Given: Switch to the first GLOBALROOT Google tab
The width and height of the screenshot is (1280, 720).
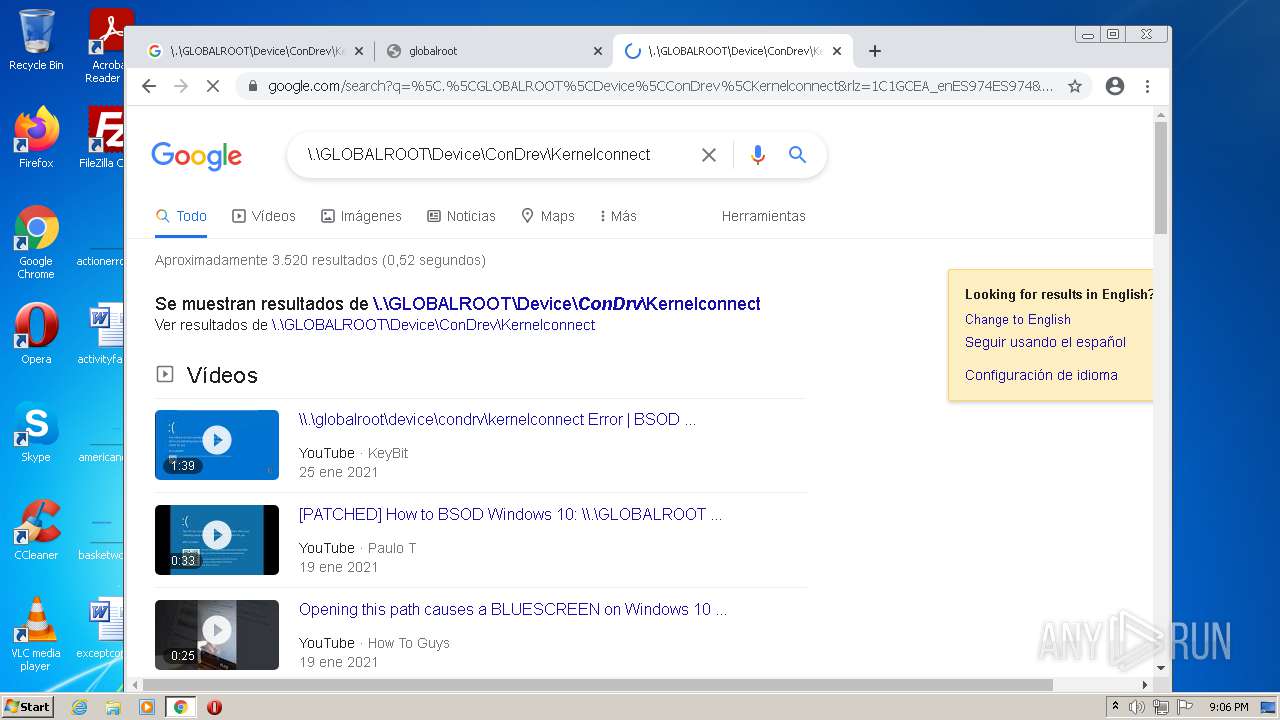Looking at the screenshot, I should coord(255,51).
